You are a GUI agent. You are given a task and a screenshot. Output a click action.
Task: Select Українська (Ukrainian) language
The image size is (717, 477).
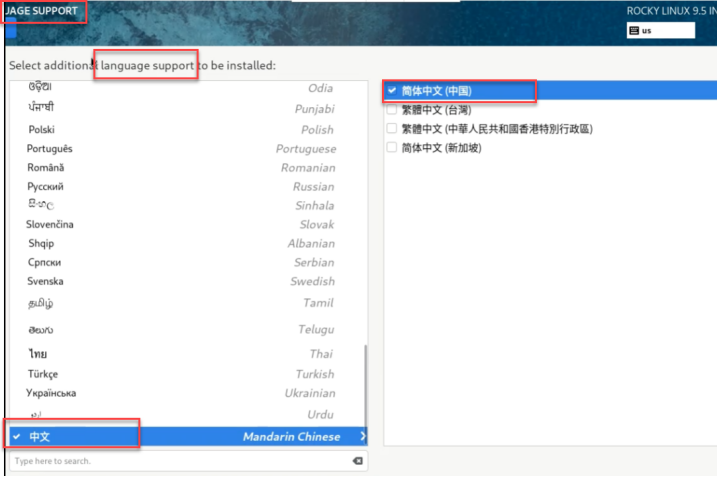pos(180,393)
